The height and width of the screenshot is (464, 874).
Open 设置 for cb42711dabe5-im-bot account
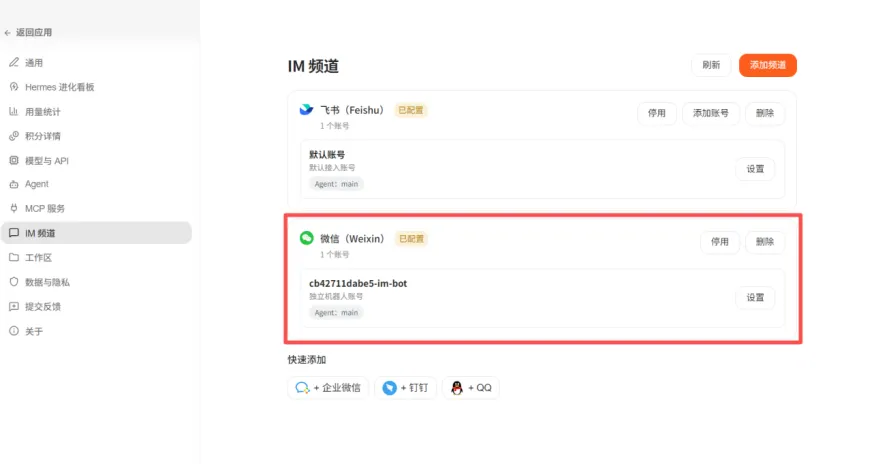pos(755,297)
